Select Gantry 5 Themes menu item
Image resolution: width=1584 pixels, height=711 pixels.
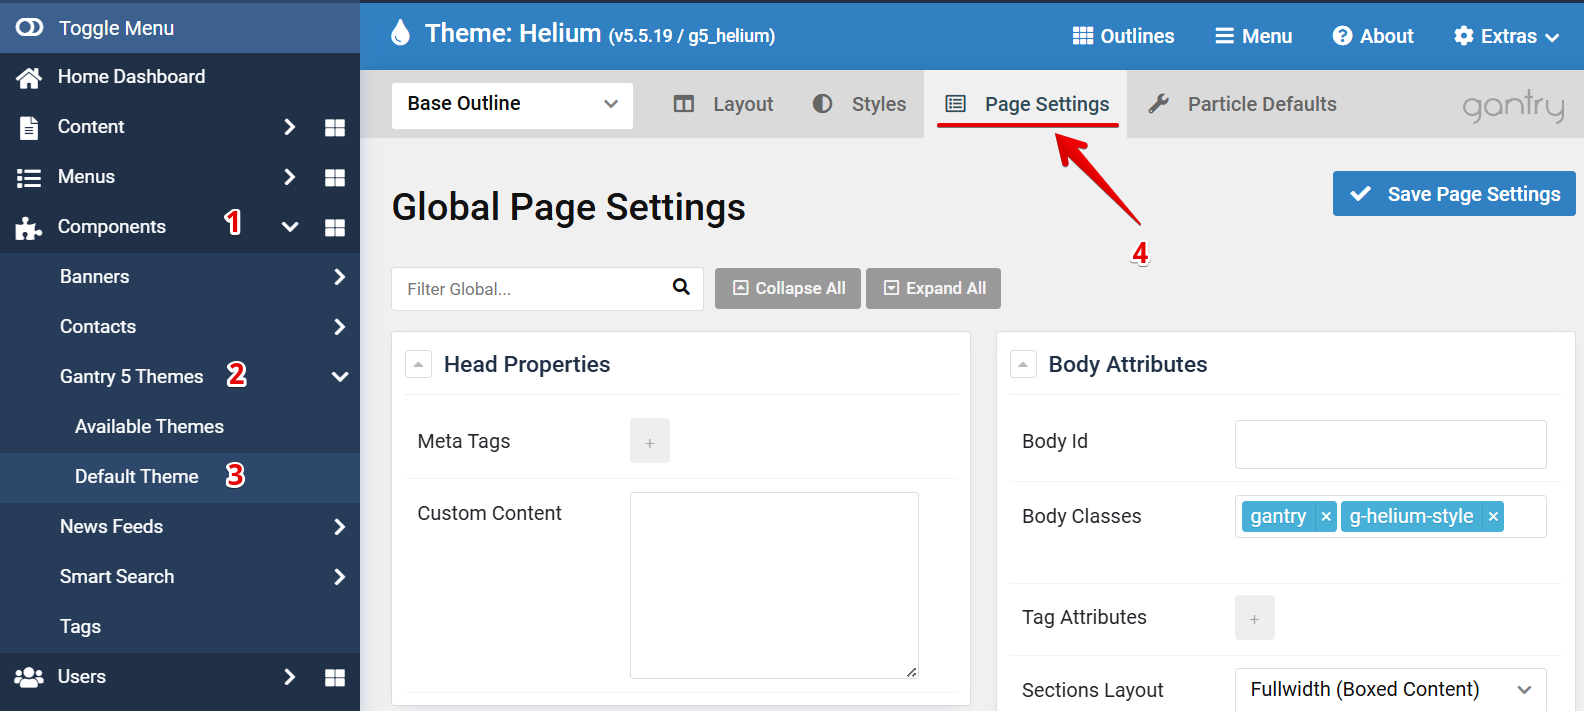pyautogui.click(x=131, y=377)
